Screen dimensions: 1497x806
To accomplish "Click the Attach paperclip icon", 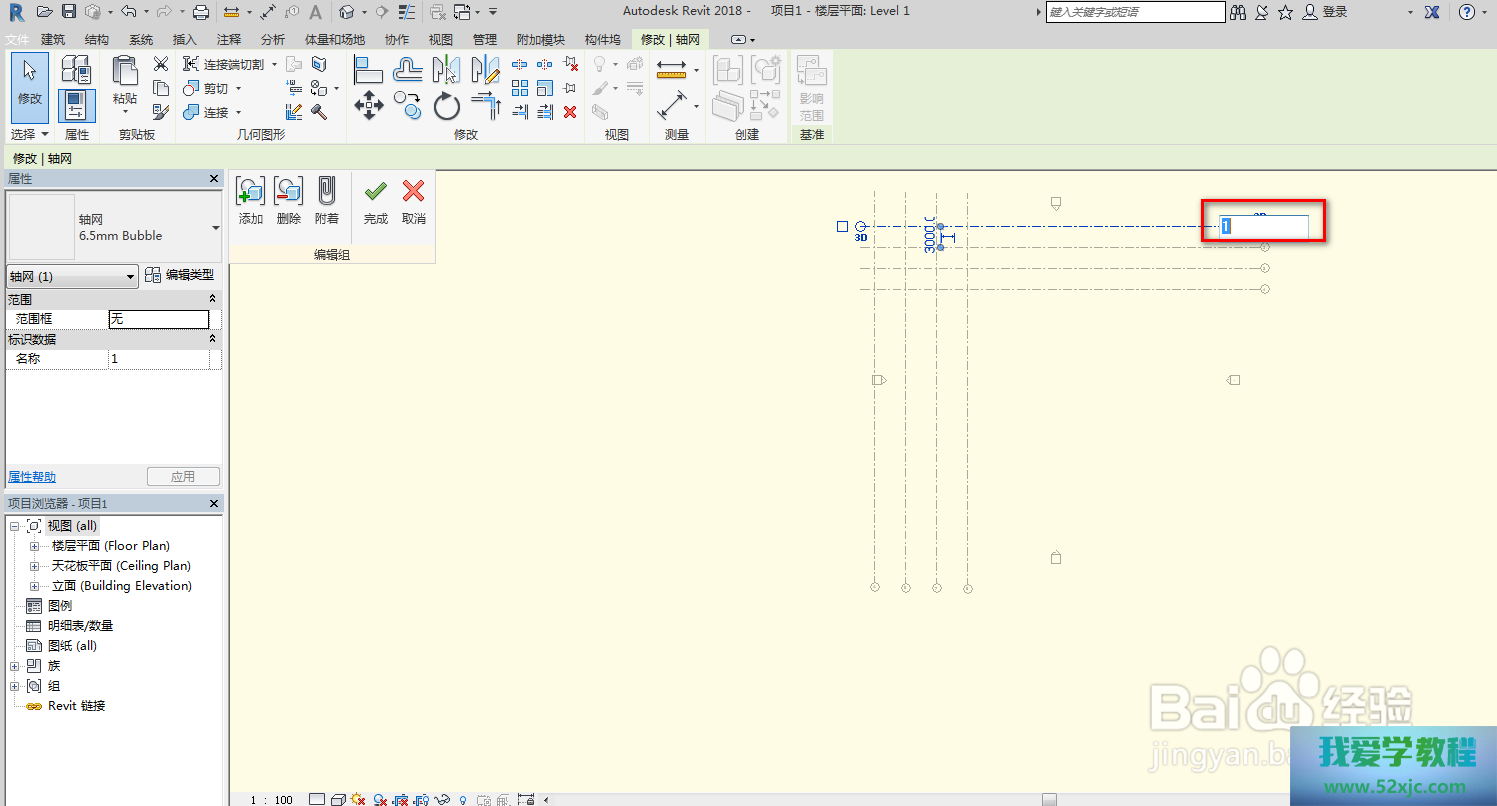I will 326,190.
